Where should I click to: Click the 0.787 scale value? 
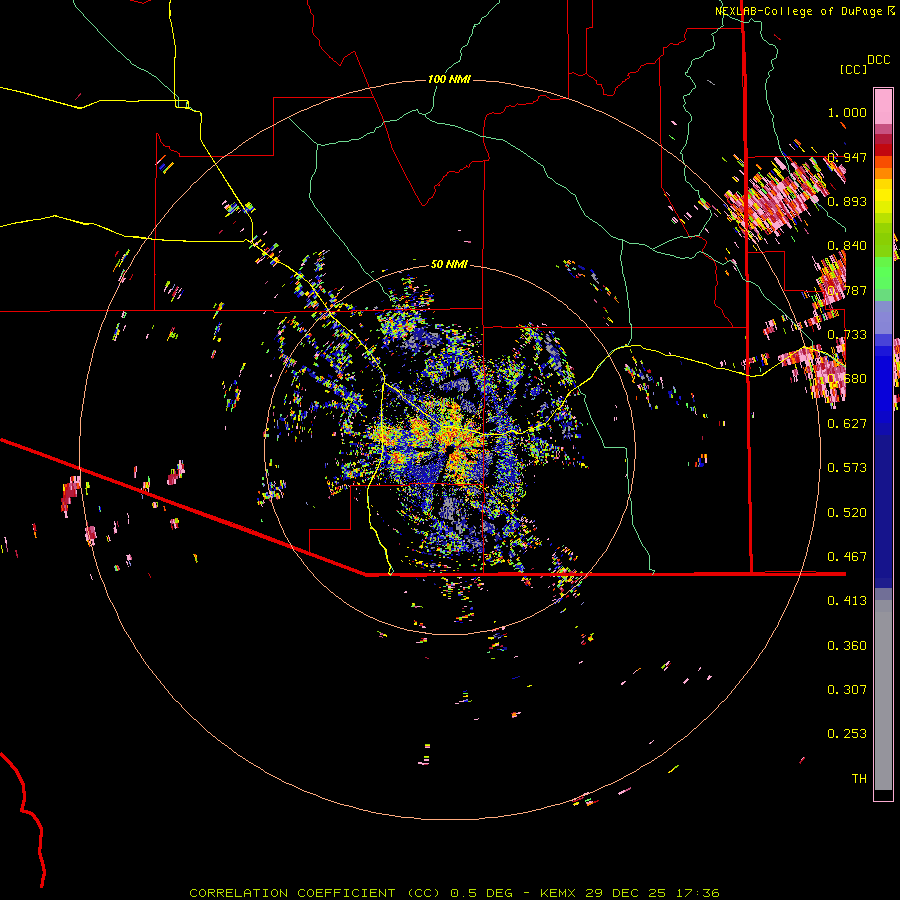click(847, 290)
